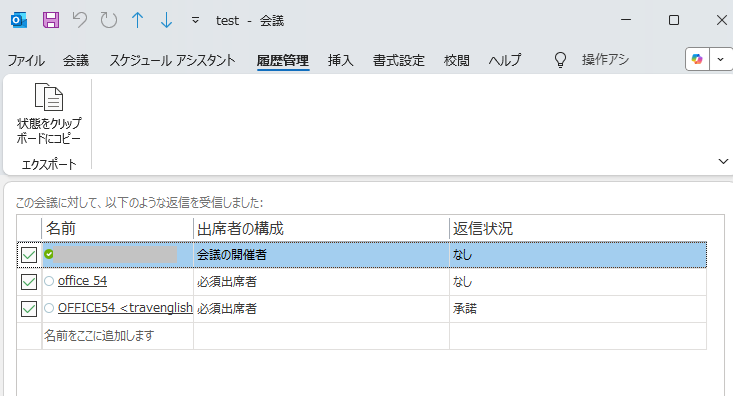Screen dimensions: 733x396
Task: Maximize the test 会議 window
Action: (x=674, y=20)
